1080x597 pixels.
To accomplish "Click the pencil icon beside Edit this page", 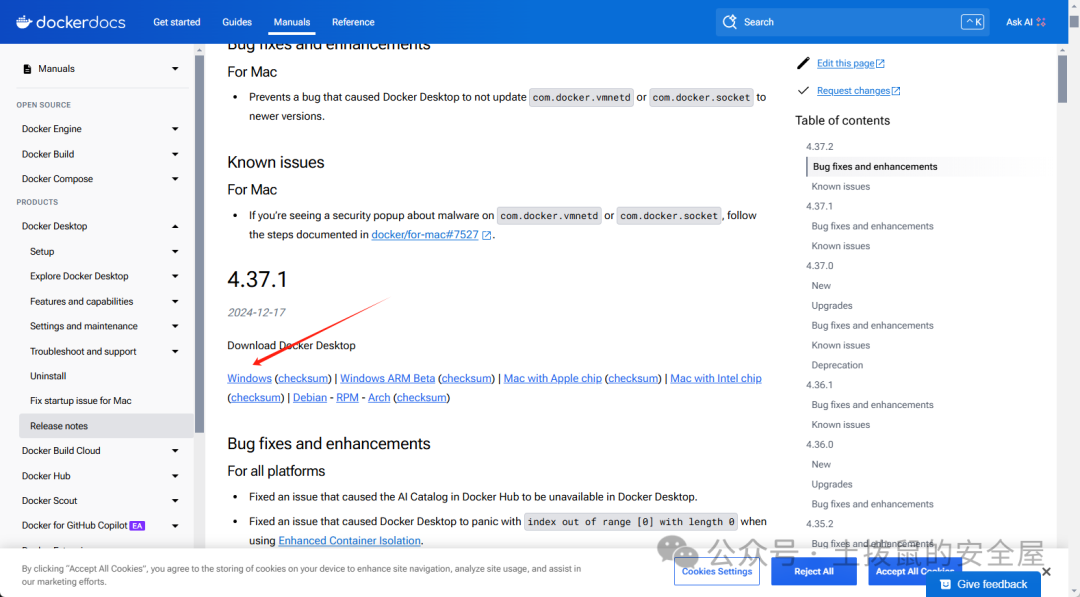I will point(802,63).
